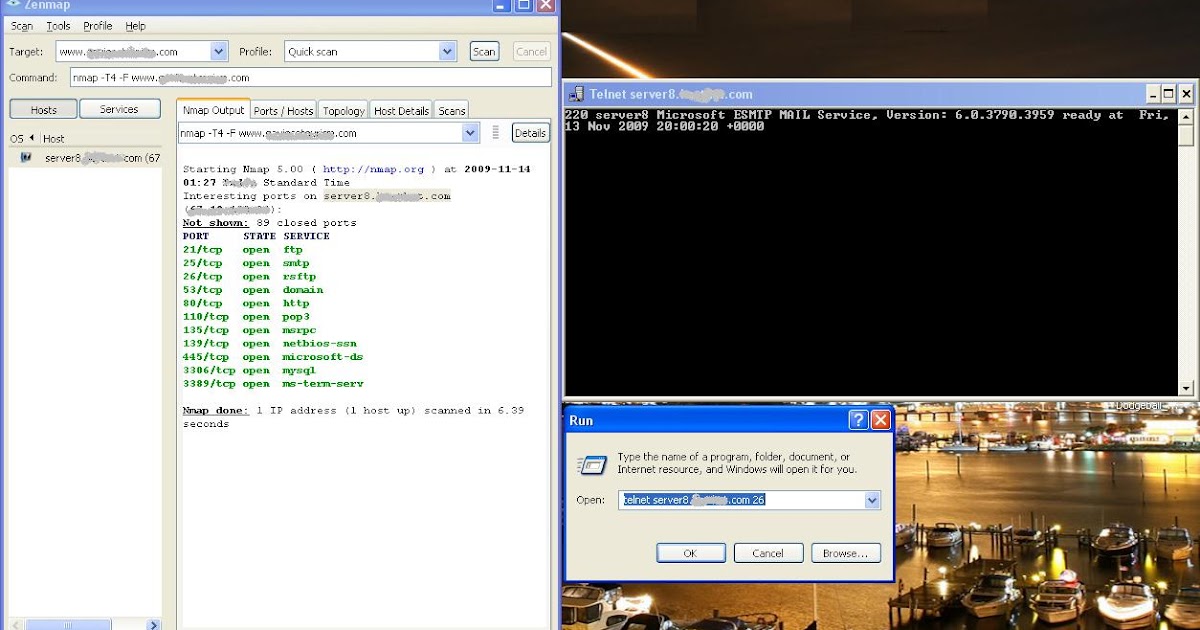Maximize the Zenmap window
This screenshot has height=630, width=1200.
[525, 5]
